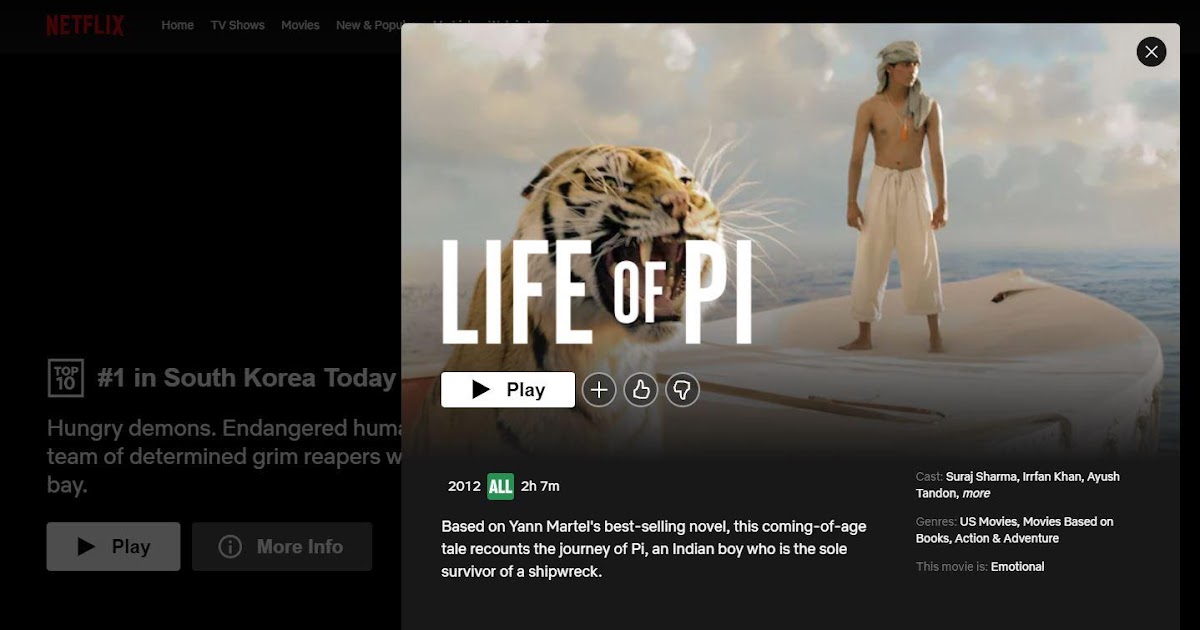Click the Netflix logo
This screenshot has width=1200, height=630.
[85, 25]
